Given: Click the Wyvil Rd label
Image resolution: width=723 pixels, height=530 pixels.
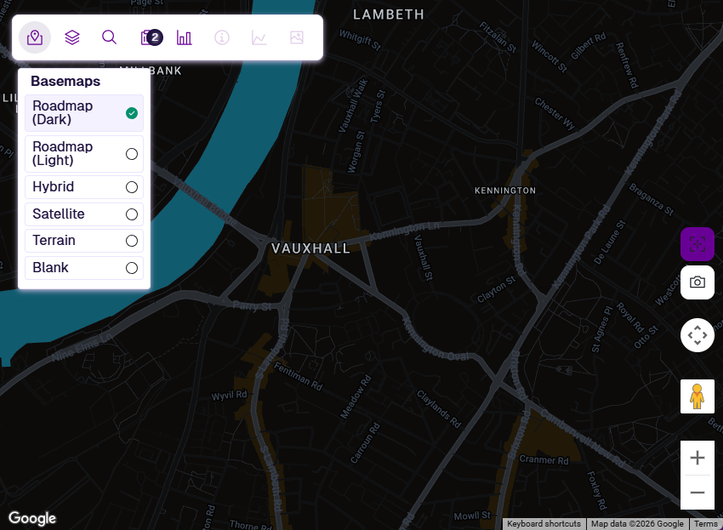Looking at the screenshot, I should click(x=229, y=395).
